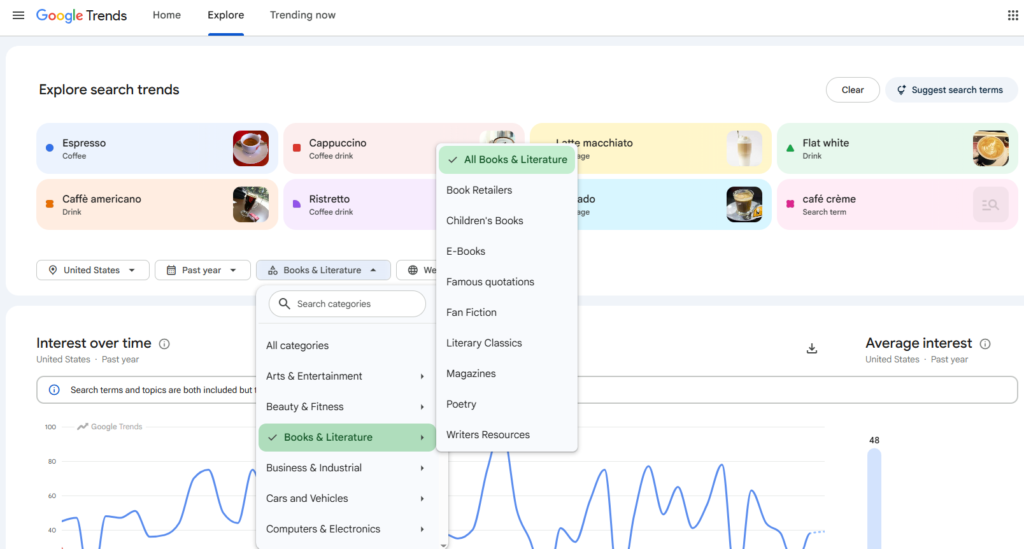Click the Caffè americano drink thumbnail
This screenshot has width=1024, height=549.
[x=251, y=204]
